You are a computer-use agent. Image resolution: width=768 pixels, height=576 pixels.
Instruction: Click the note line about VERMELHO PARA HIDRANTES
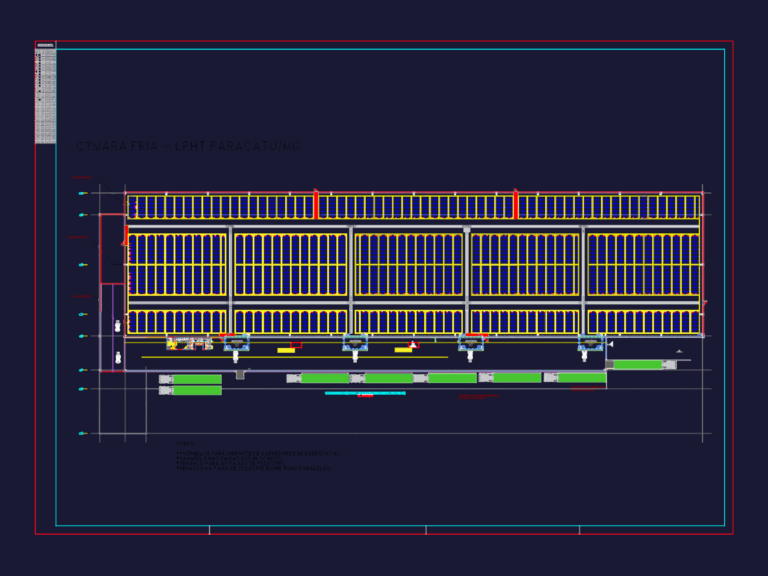tap(257, 454)
